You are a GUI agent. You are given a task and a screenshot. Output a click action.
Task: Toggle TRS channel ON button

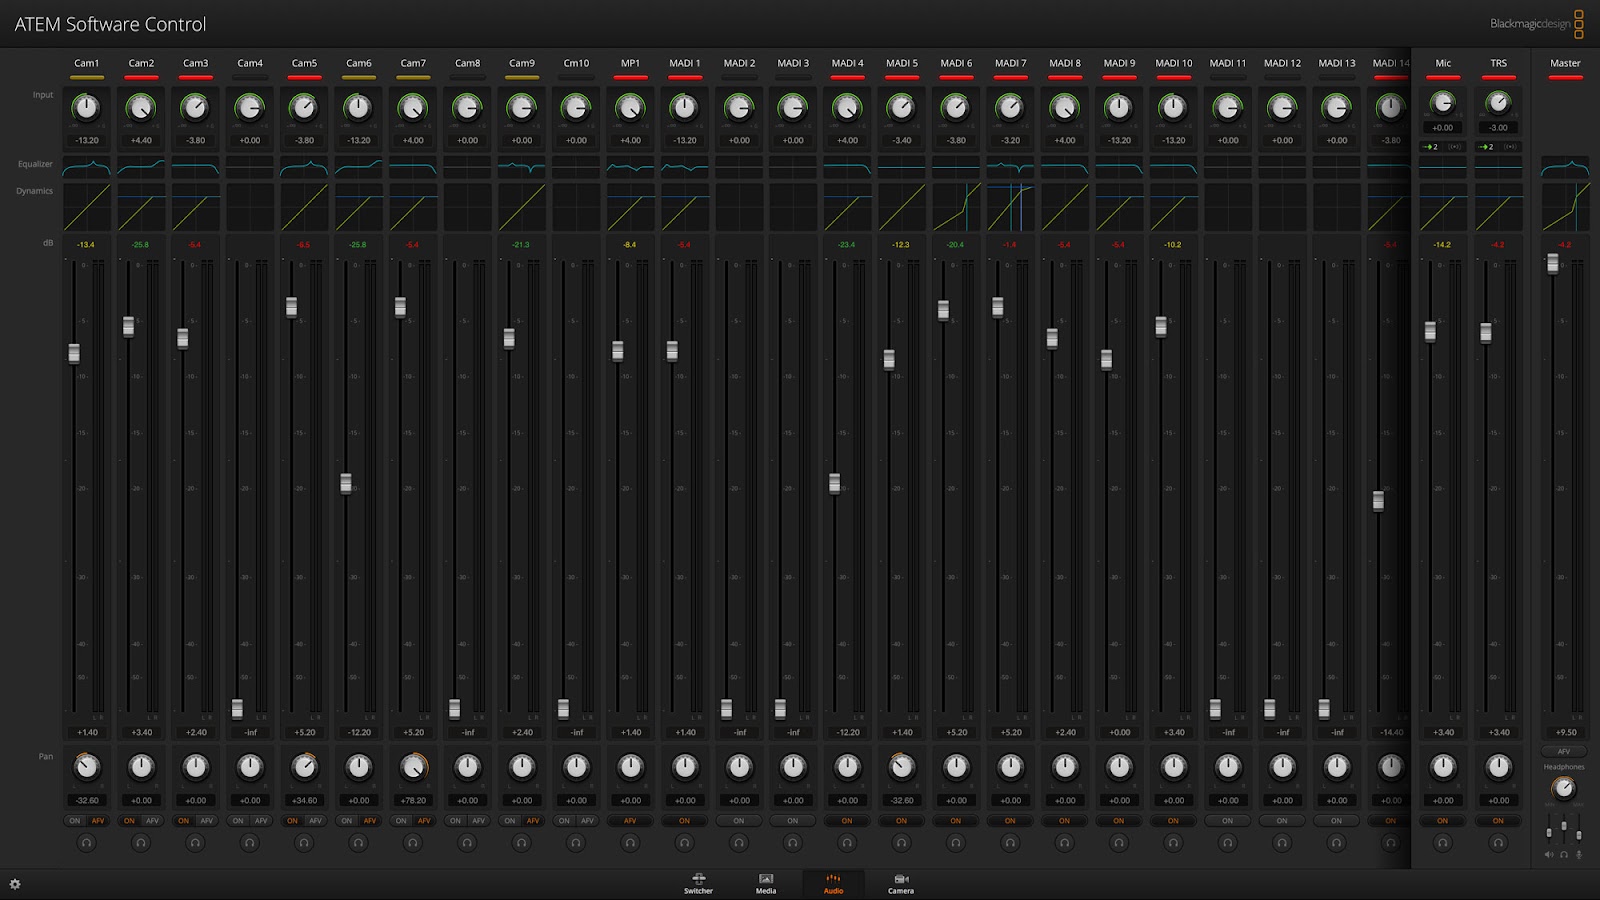click(1498, 821)
